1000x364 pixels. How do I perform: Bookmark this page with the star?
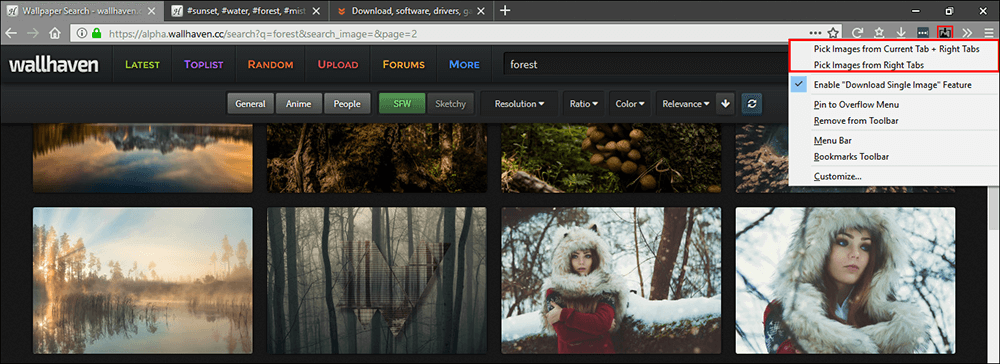click(833, 33)
